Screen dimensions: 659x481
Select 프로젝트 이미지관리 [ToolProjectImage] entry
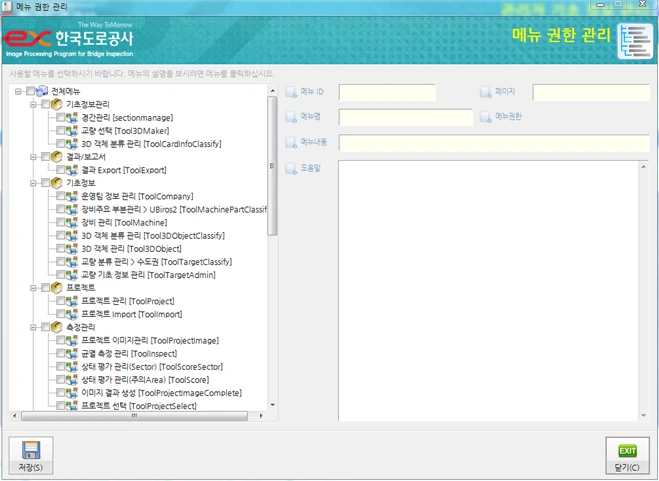(150, 340)
